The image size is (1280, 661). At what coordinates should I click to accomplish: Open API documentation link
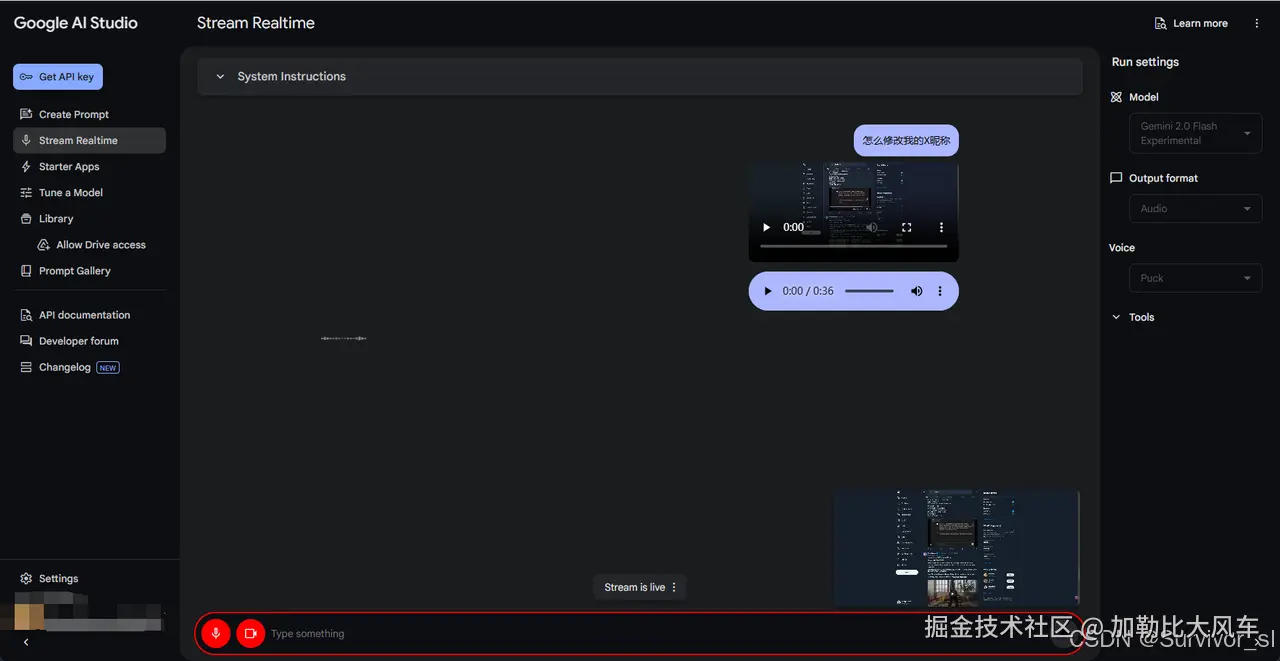pos(84,315)
